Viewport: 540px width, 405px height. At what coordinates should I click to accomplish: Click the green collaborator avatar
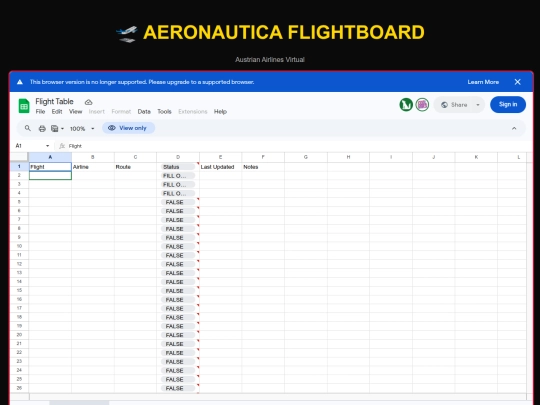[x=406, y=104]
